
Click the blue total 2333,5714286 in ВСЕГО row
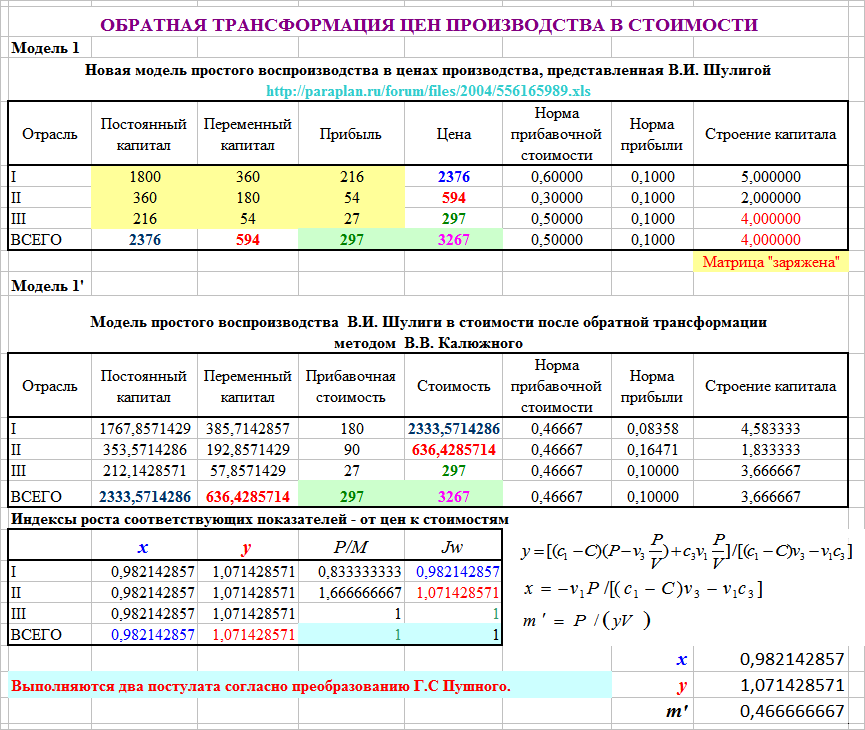(x=145, y=497)
